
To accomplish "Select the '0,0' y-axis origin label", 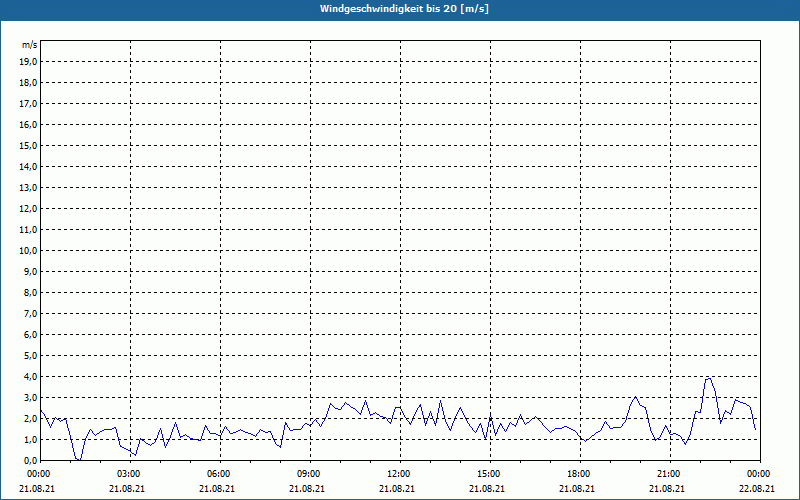I will click(x=31, y=460).
